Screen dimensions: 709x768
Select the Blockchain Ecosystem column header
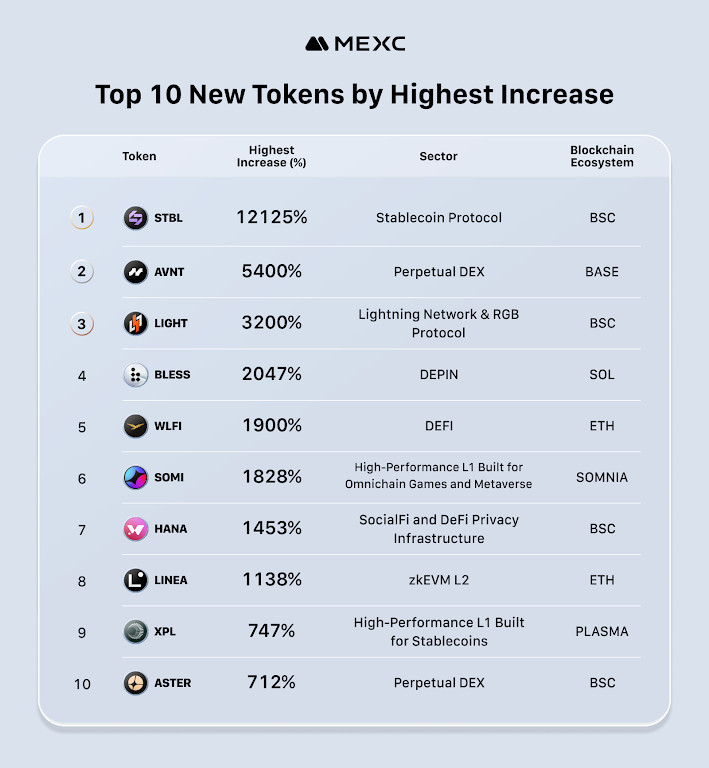[602, 156]
